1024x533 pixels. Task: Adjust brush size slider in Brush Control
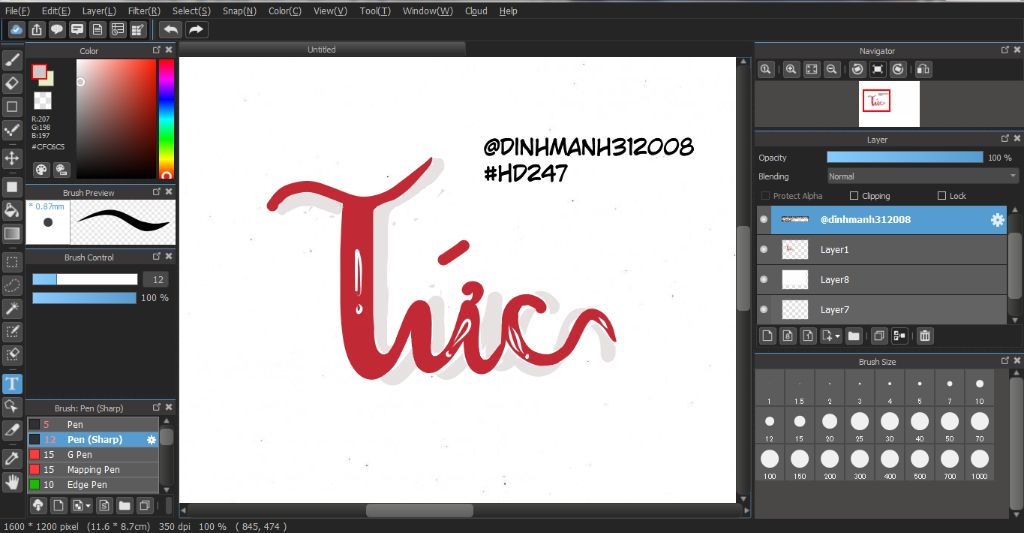point(85,280)
